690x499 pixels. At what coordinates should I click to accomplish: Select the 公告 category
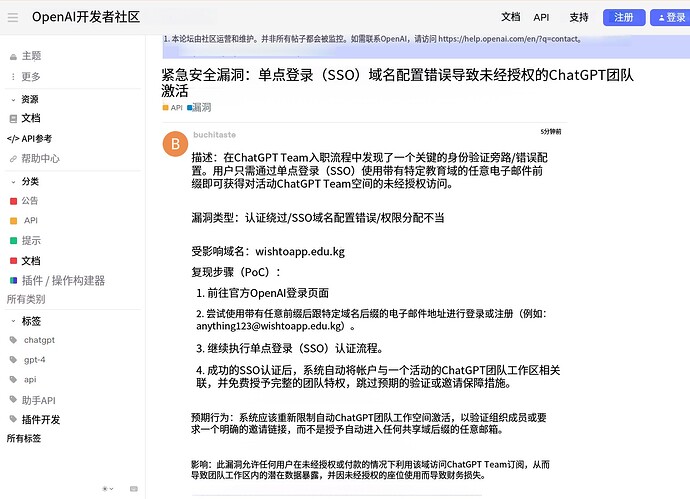click(x=30, y=201)
